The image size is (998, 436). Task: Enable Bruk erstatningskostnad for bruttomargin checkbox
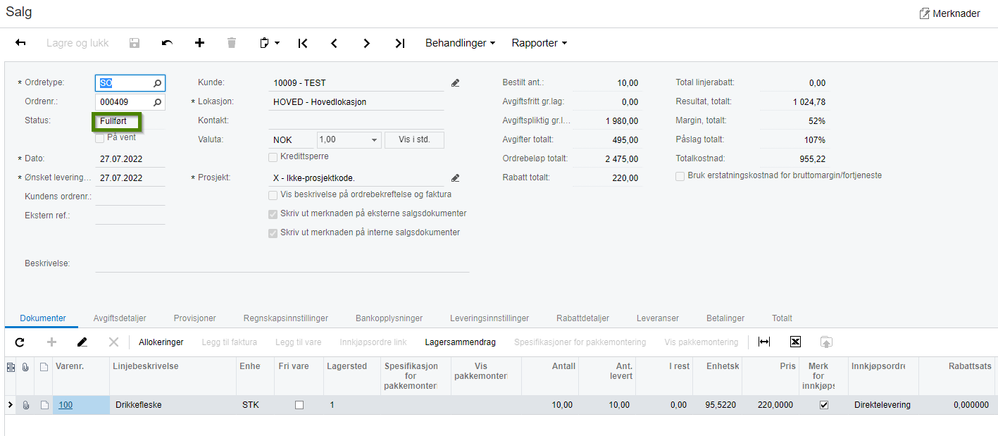680,176
